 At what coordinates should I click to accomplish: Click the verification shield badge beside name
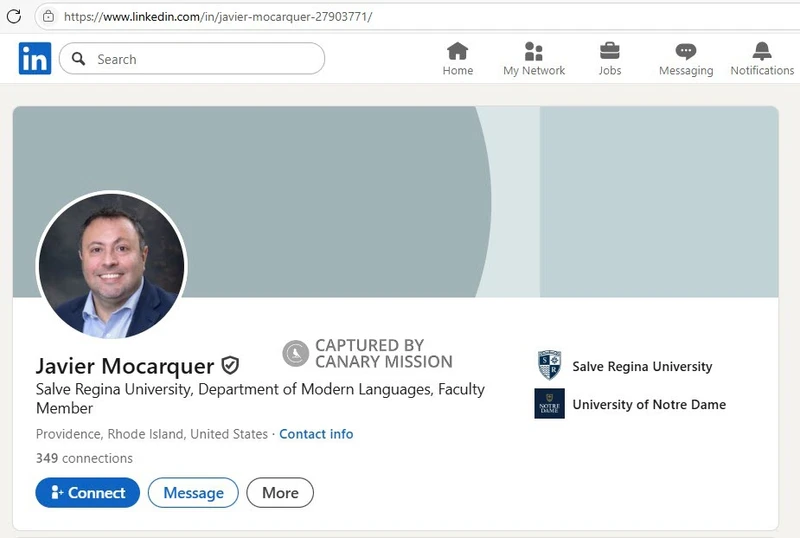click(230, 365)
